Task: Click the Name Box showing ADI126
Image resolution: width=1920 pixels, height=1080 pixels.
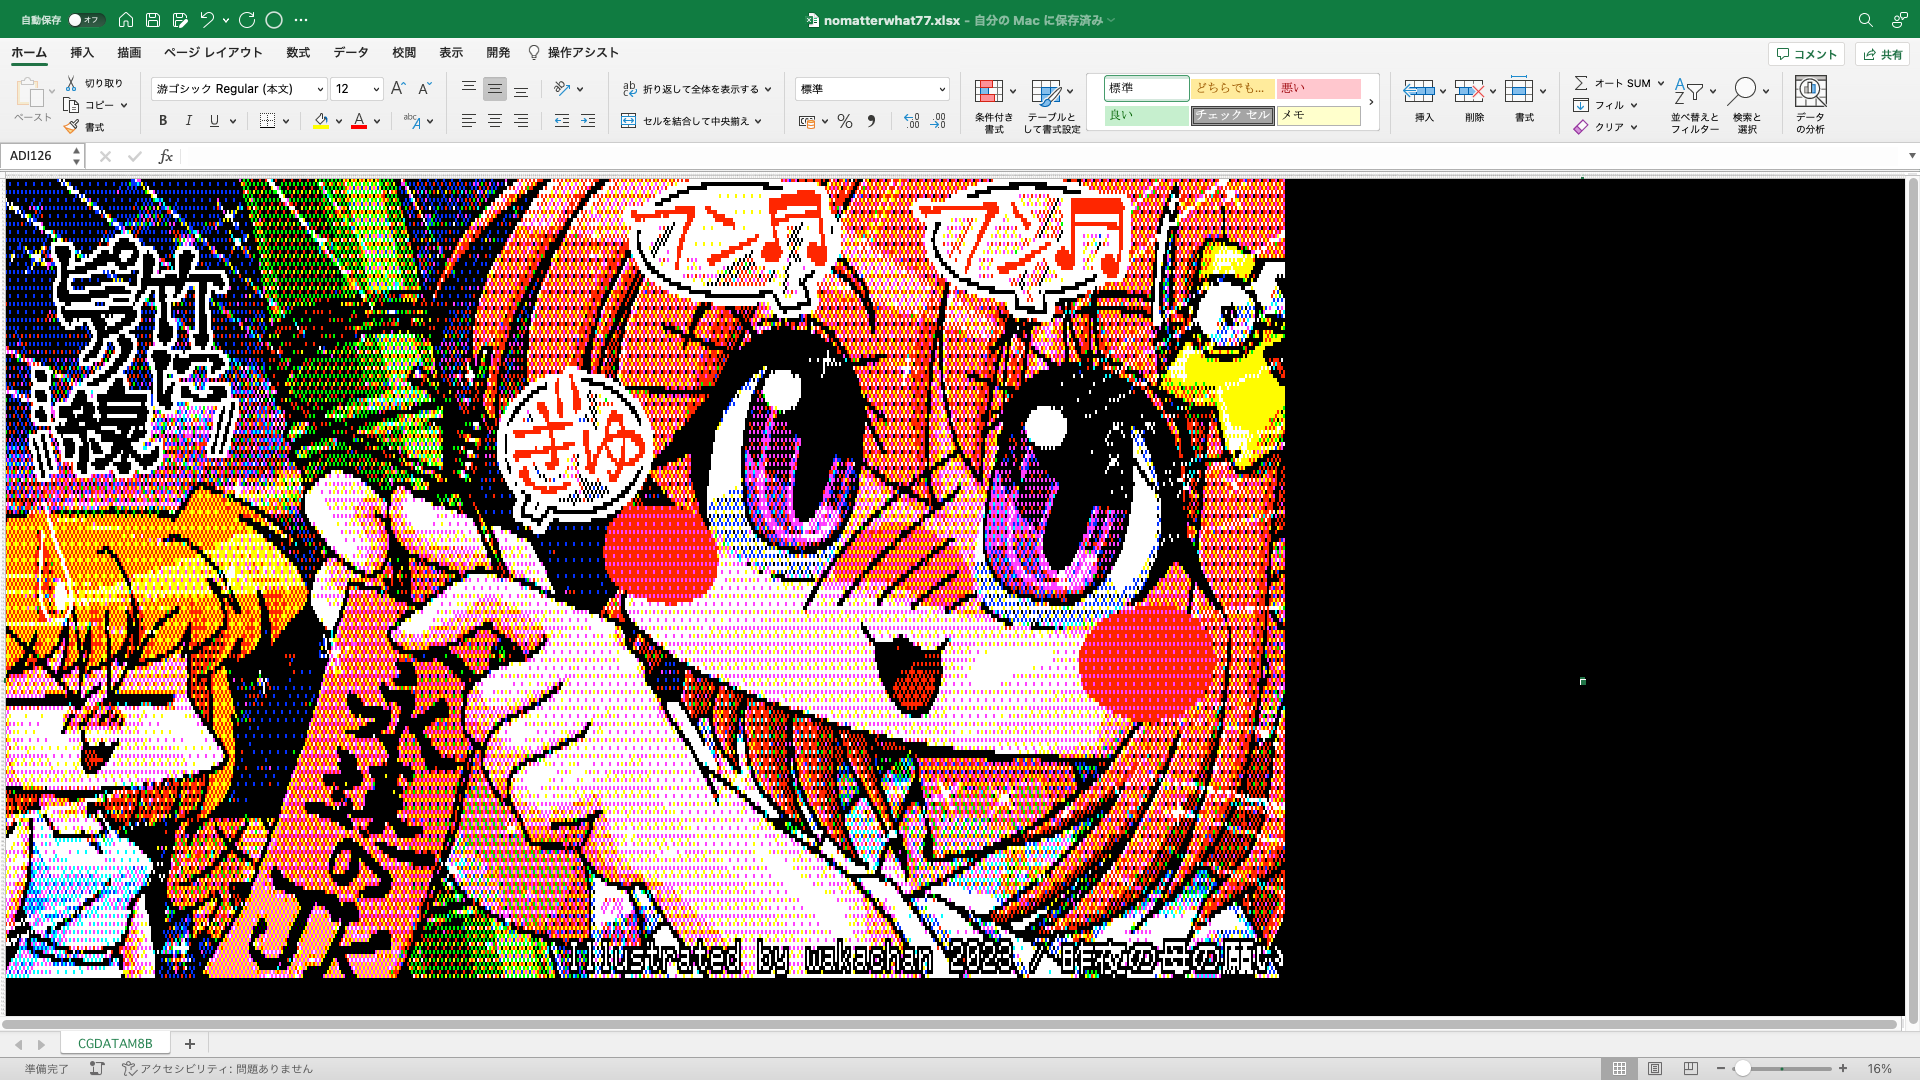Action: [x=40, y=156]
